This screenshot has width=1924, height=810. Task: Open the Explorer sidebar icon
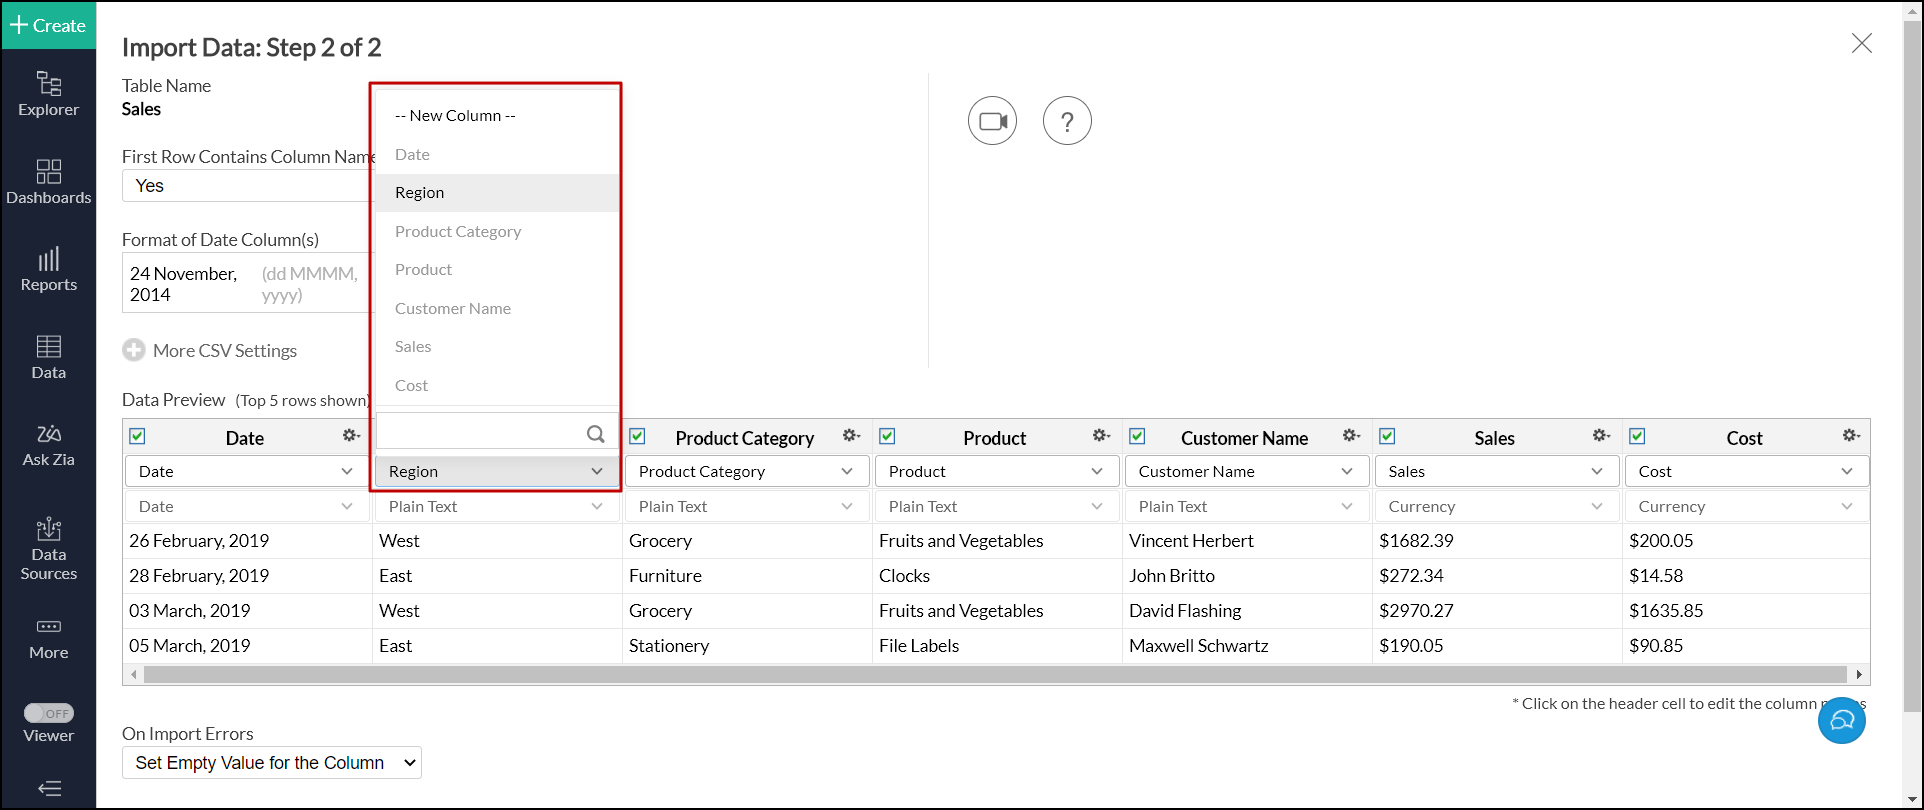pyautogui.click(x=48, y=94)
